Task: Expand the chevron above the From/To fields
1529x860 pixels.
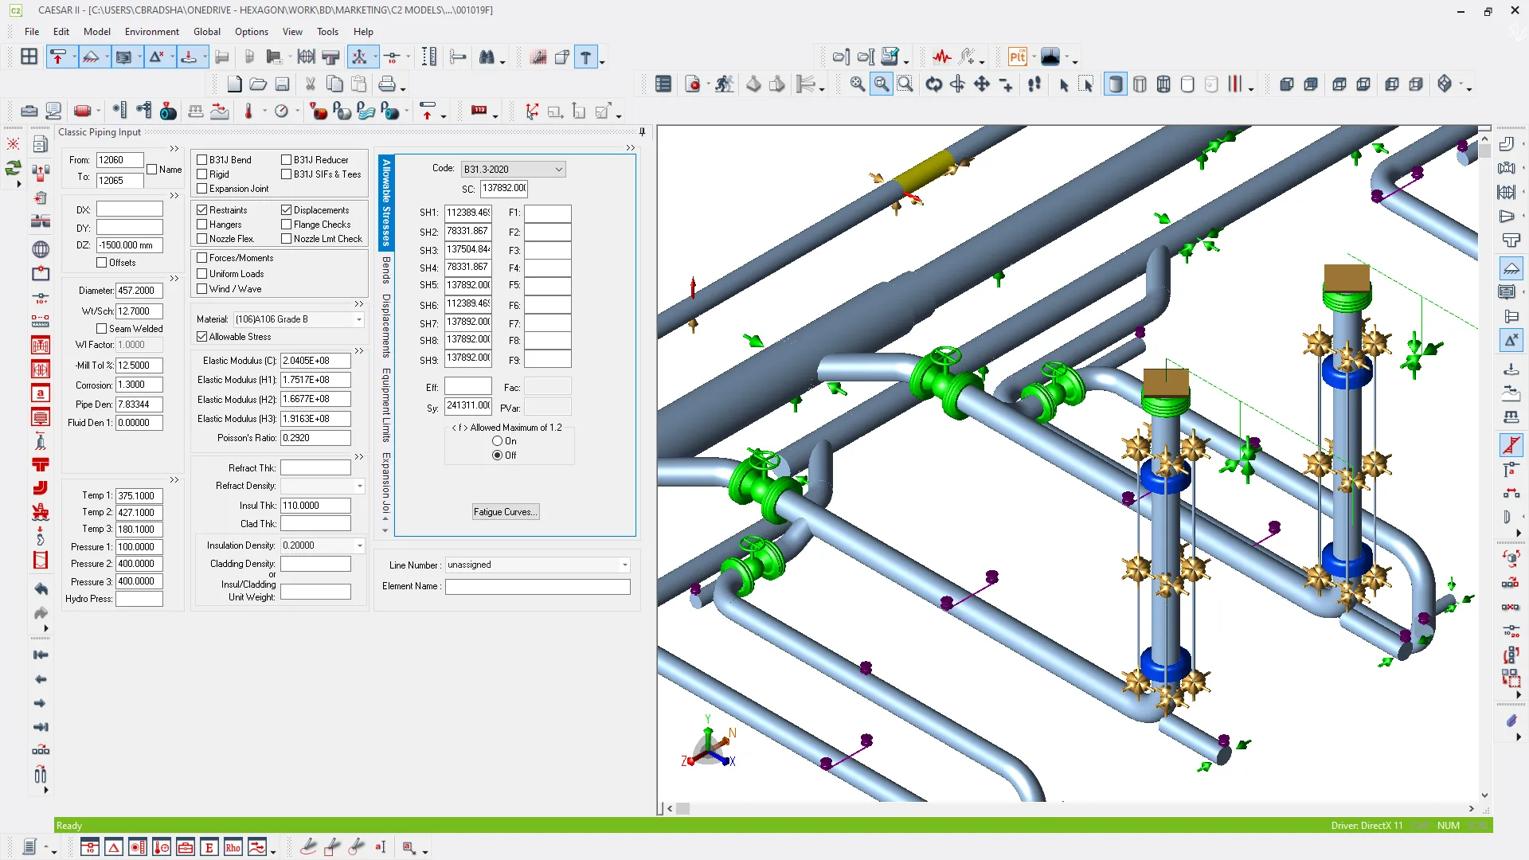Action: (174, 149)
